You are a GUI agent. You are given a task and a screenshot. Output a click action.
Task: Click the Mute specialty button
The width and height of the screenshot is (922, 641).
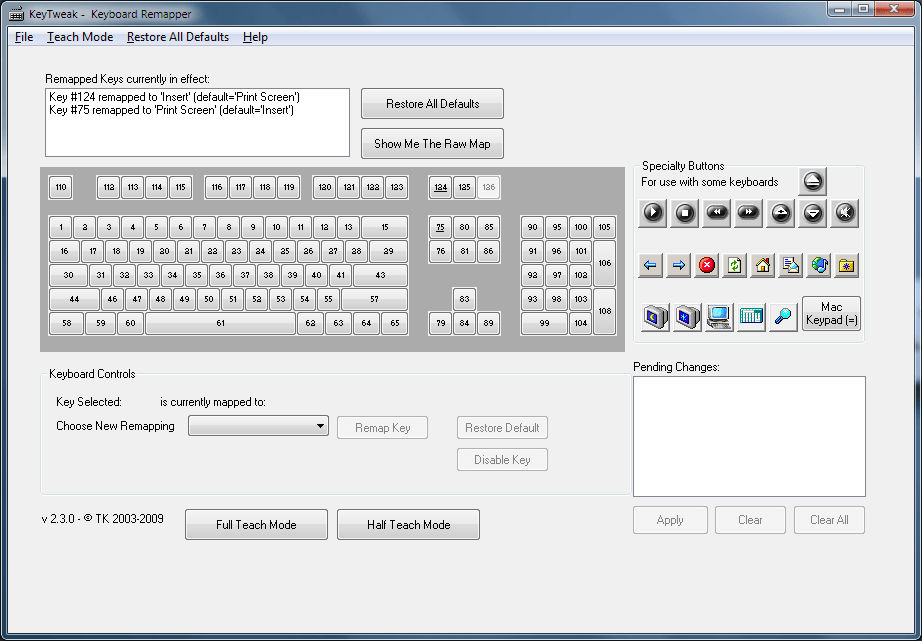click(x=845, y=213)
